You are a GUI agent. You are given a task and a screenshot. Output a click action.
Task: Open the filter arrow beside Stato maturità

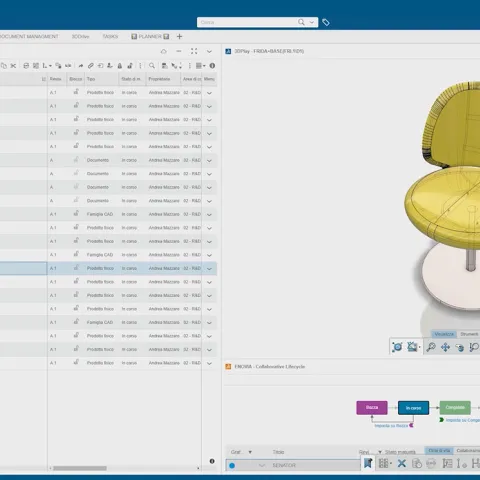[380, 452]
